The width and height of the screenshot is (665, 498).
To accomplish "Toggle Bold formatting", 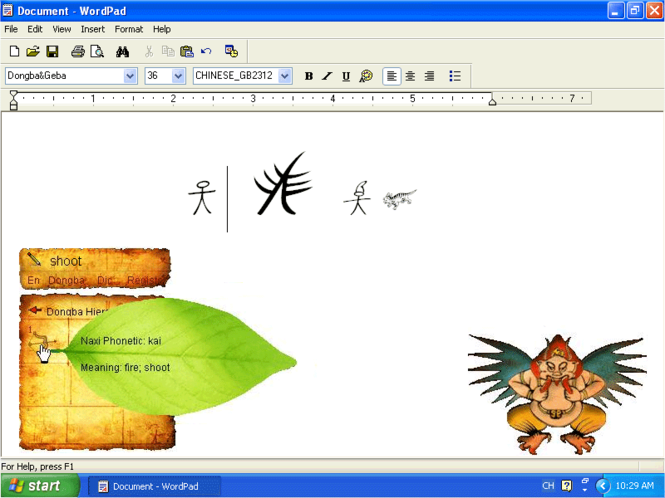I will (x=309, y=76).
